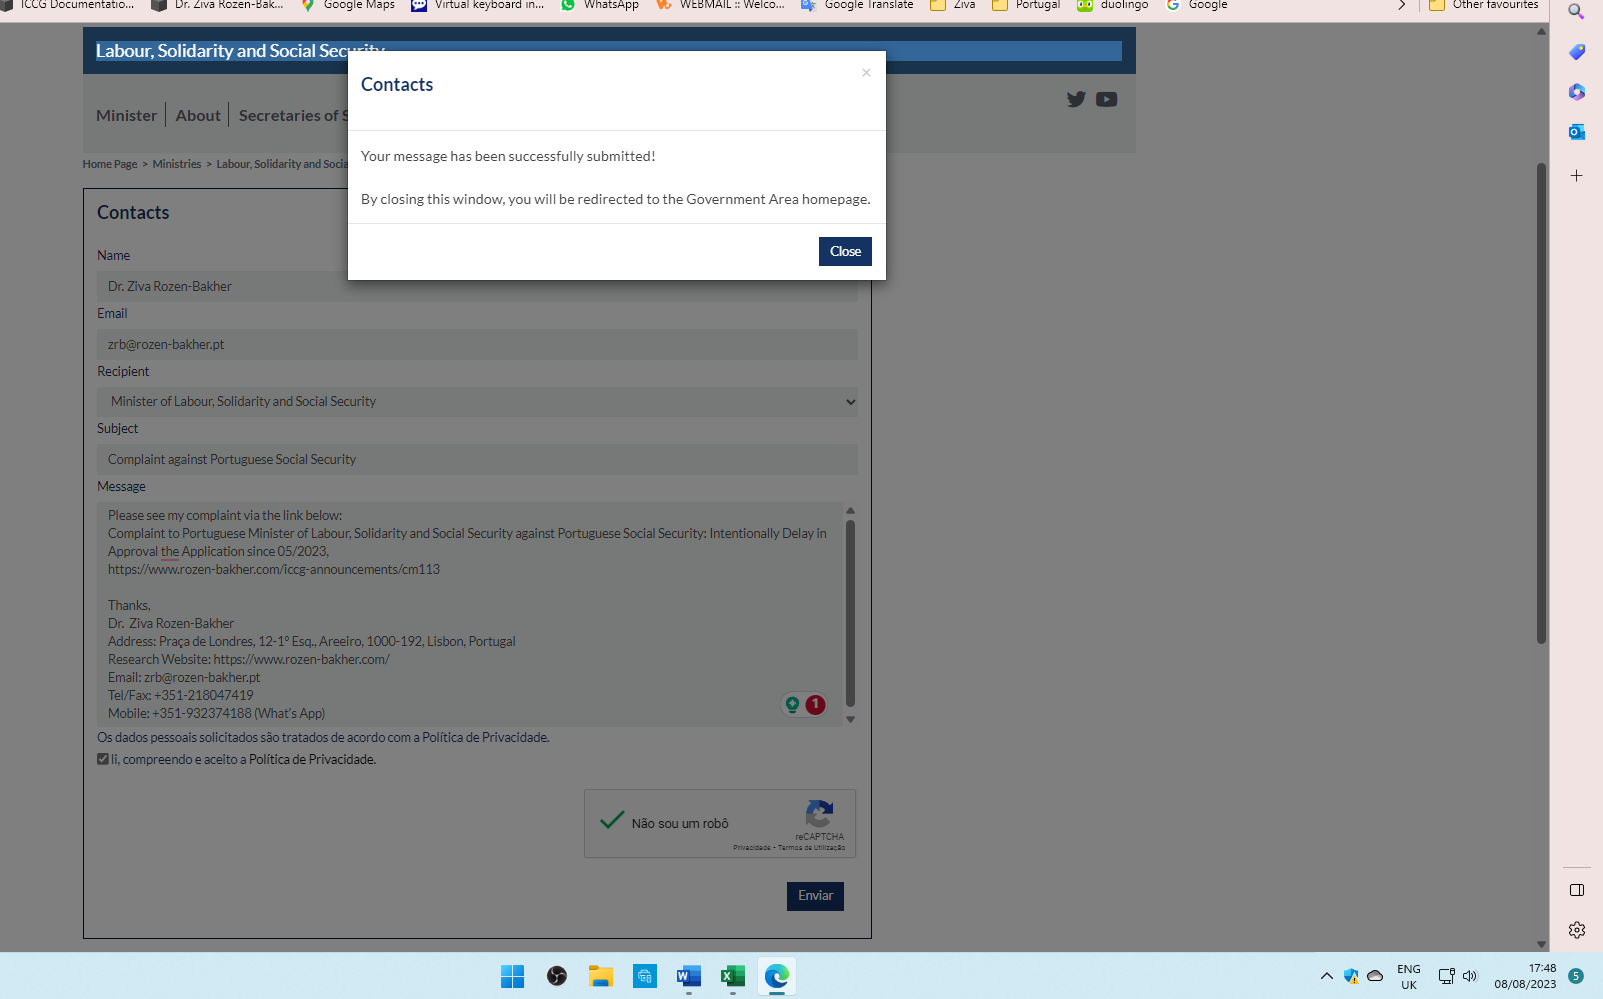Open Windows Start menu

(513, 976)
